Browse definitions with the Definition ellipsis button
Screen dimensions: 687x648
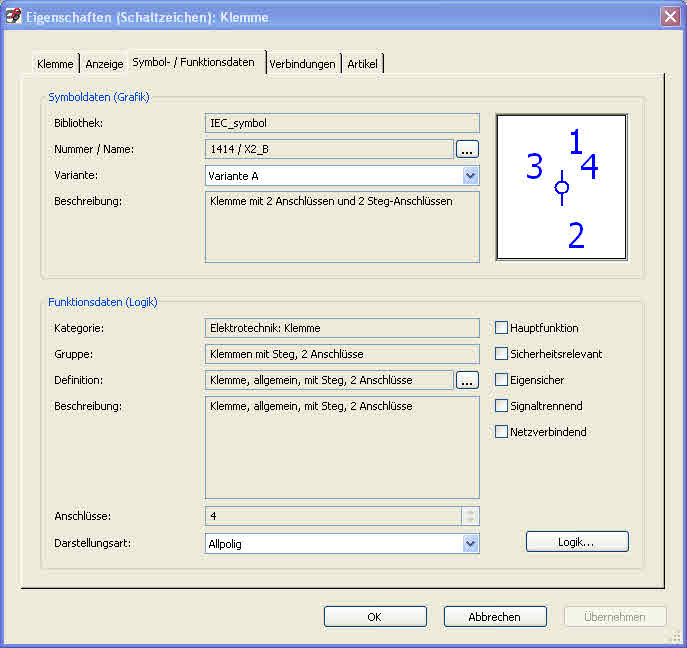coord(467,380)
